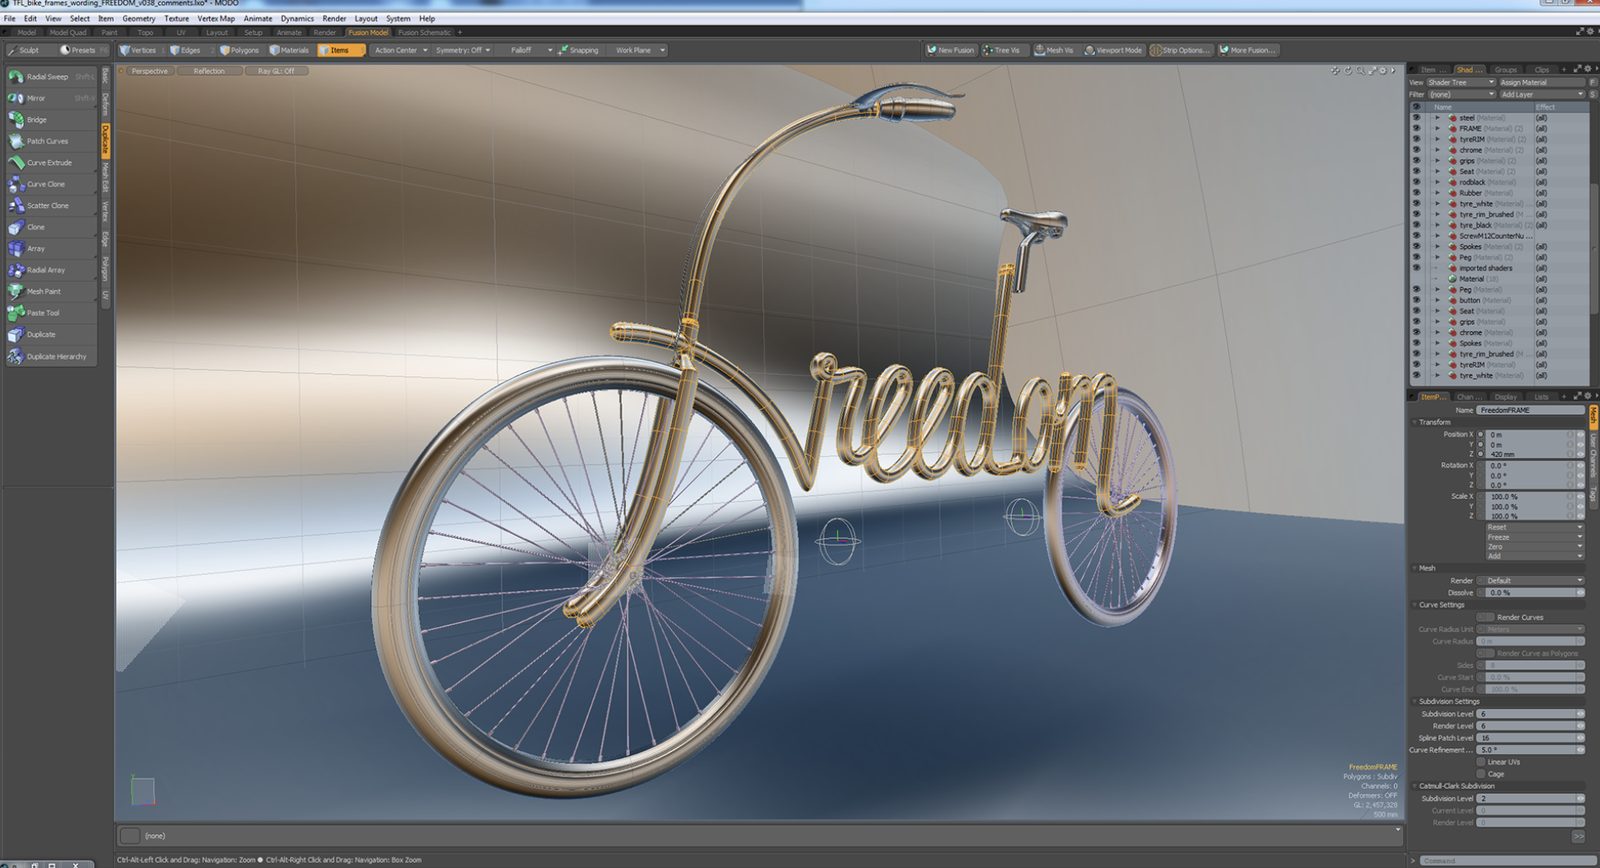Toggle Snapping in the toolbar
1600x868 pixels.
coord(579,50)
